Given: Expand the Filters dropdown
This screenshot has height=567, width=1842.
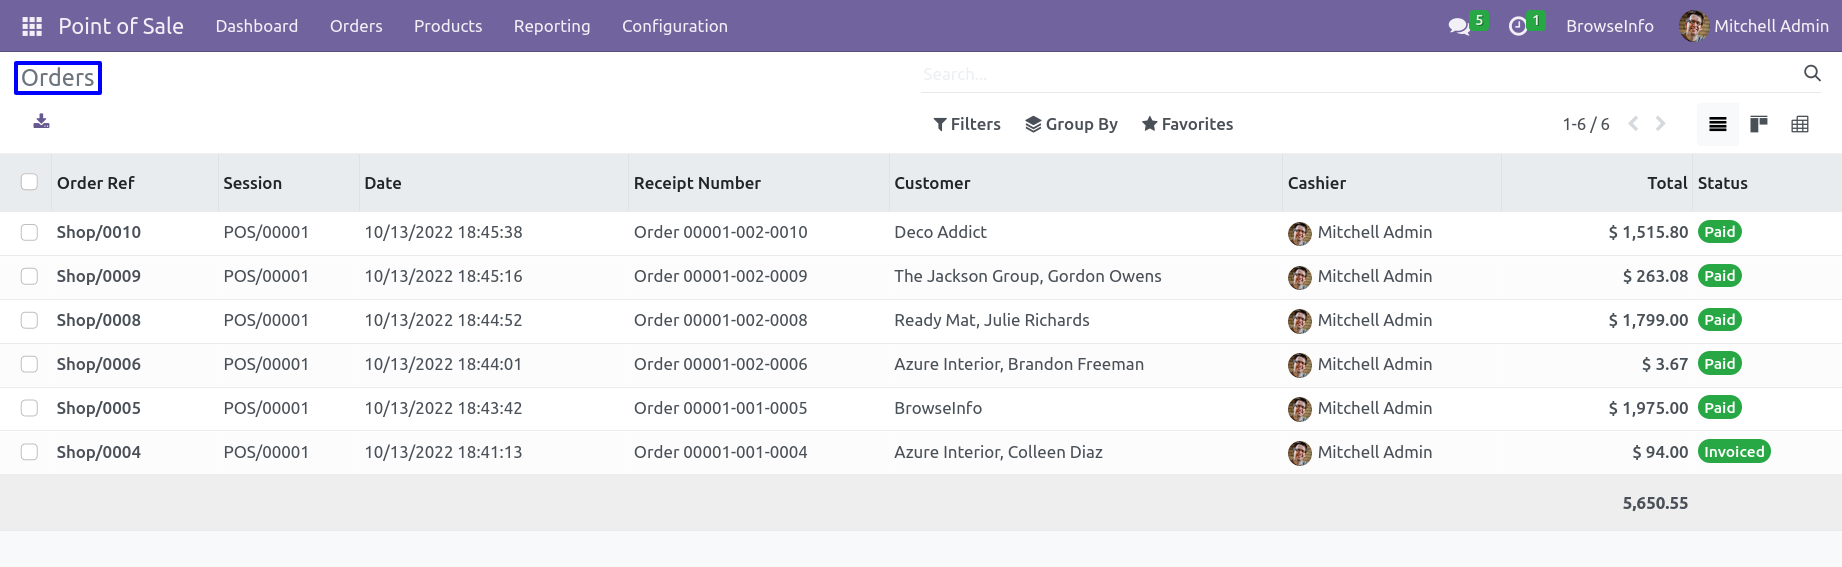Looking at the screenshot, I should [x=967, y=124].
